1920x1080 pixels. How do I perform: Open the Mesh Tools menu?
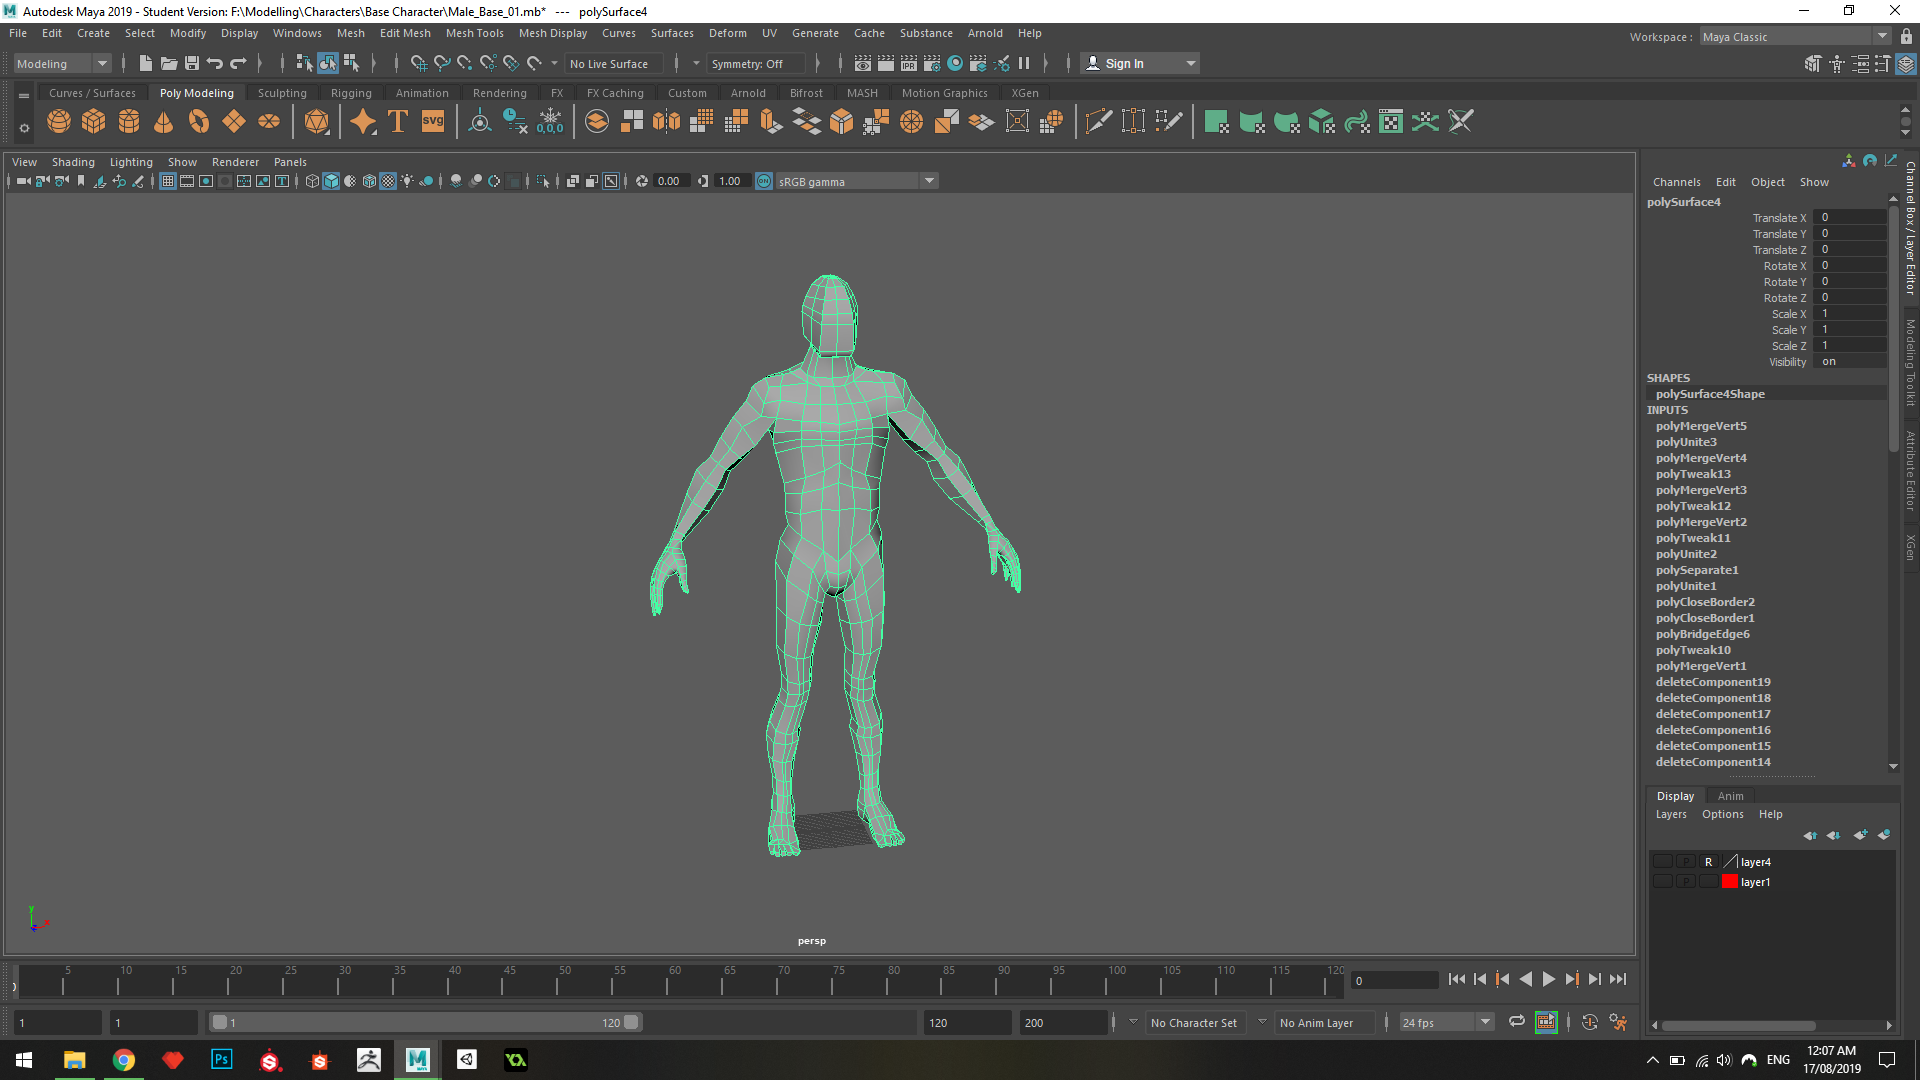click(x=474, y=33)
